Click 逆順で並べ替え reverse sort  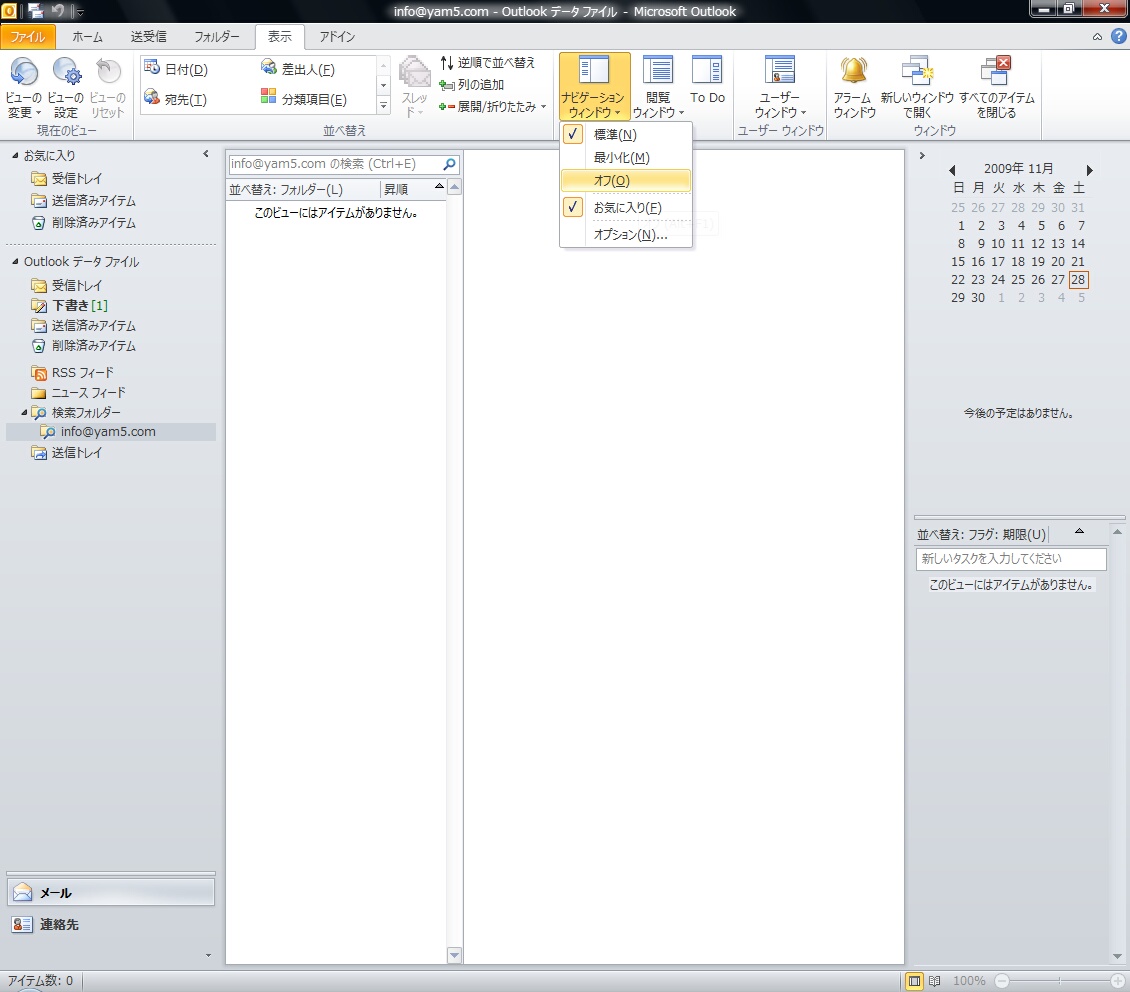click(x=487, y=63)
